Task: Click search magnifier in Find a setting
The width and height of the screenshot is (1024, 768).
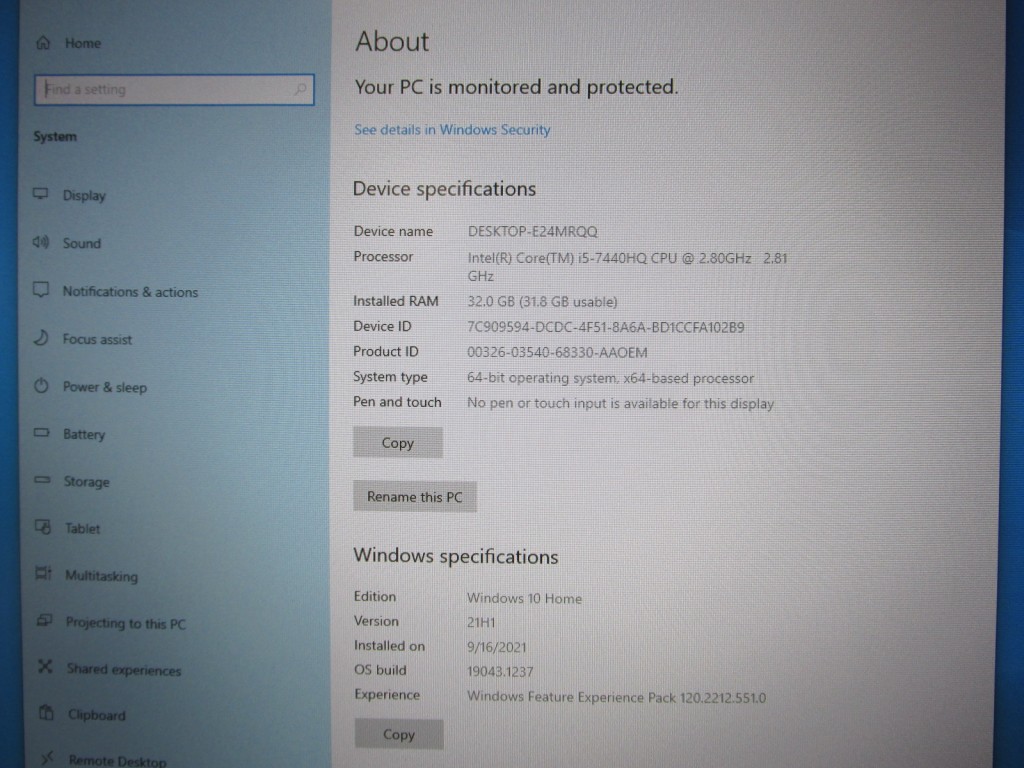Action: 300,90
